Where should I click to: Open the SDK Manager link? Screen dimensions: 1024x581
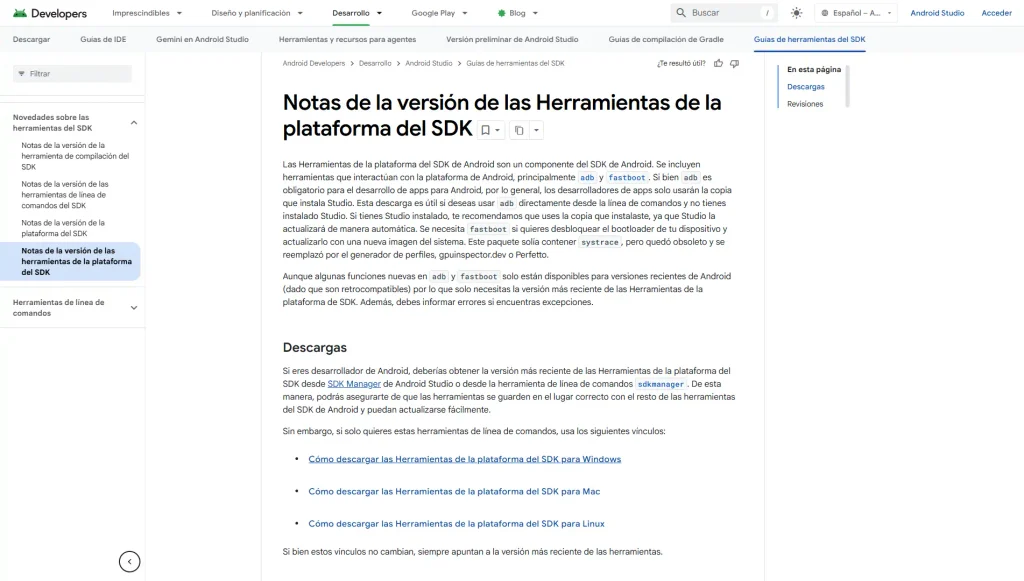tap(354, 384)
